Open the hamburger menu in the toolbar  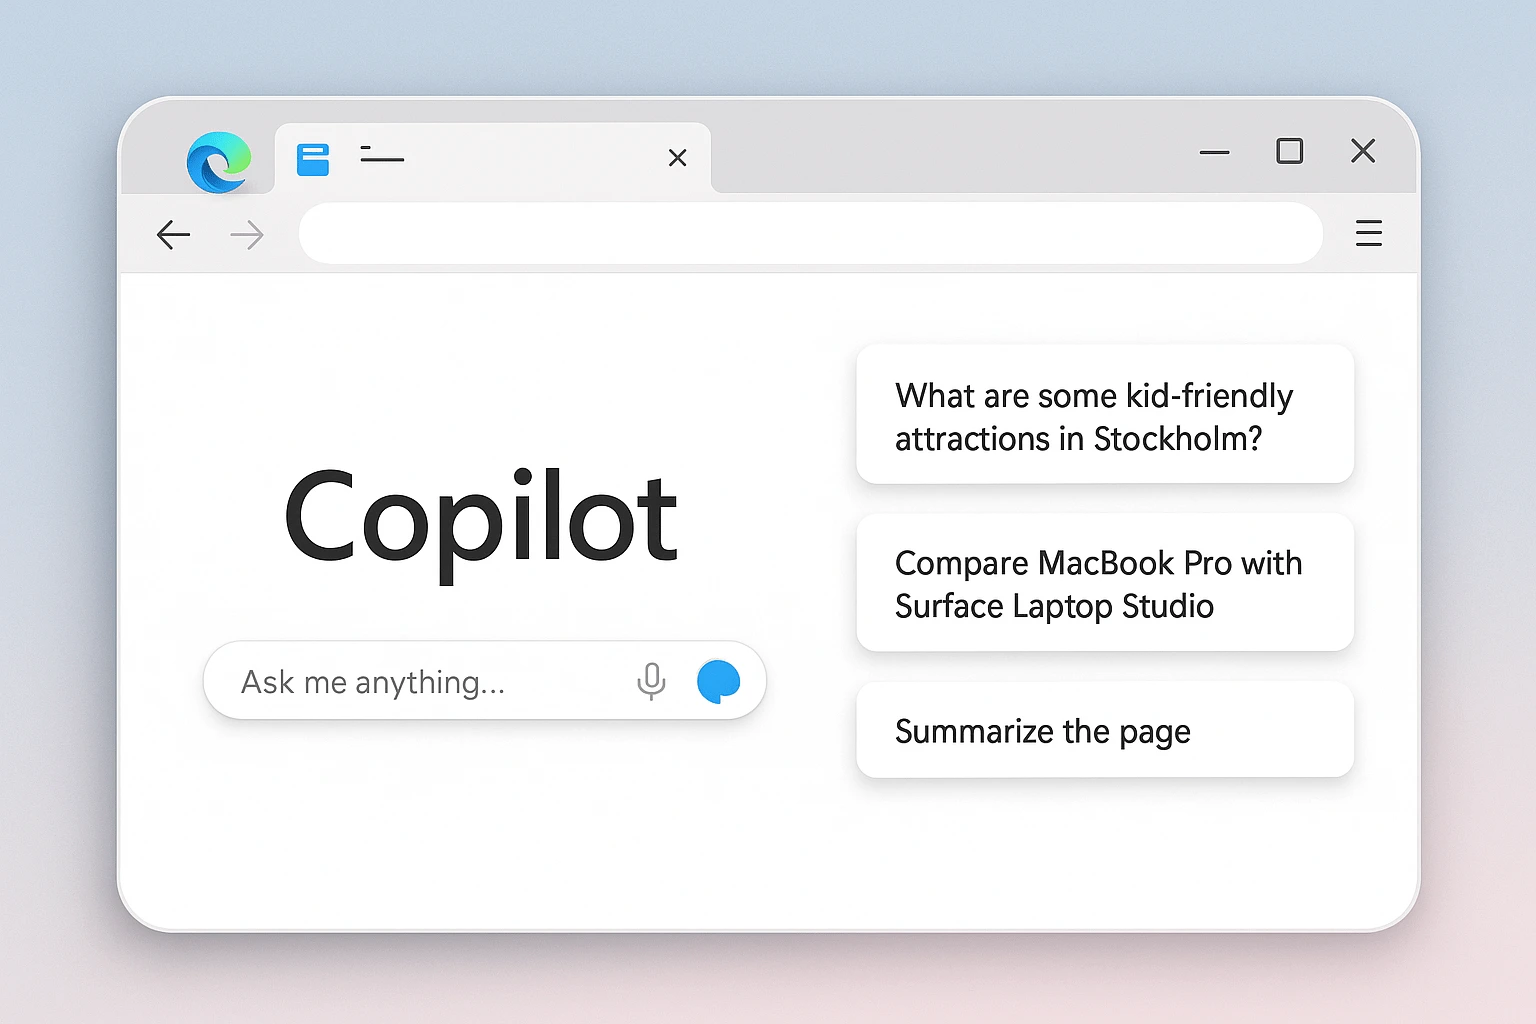point(1368,234)
